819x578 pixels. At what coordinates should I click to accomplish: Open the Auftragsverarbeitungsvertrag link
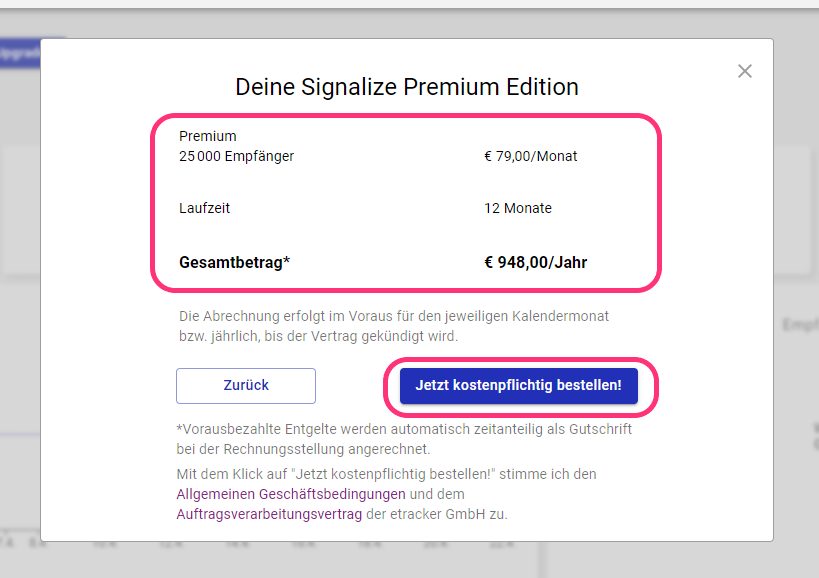point(269,514)
